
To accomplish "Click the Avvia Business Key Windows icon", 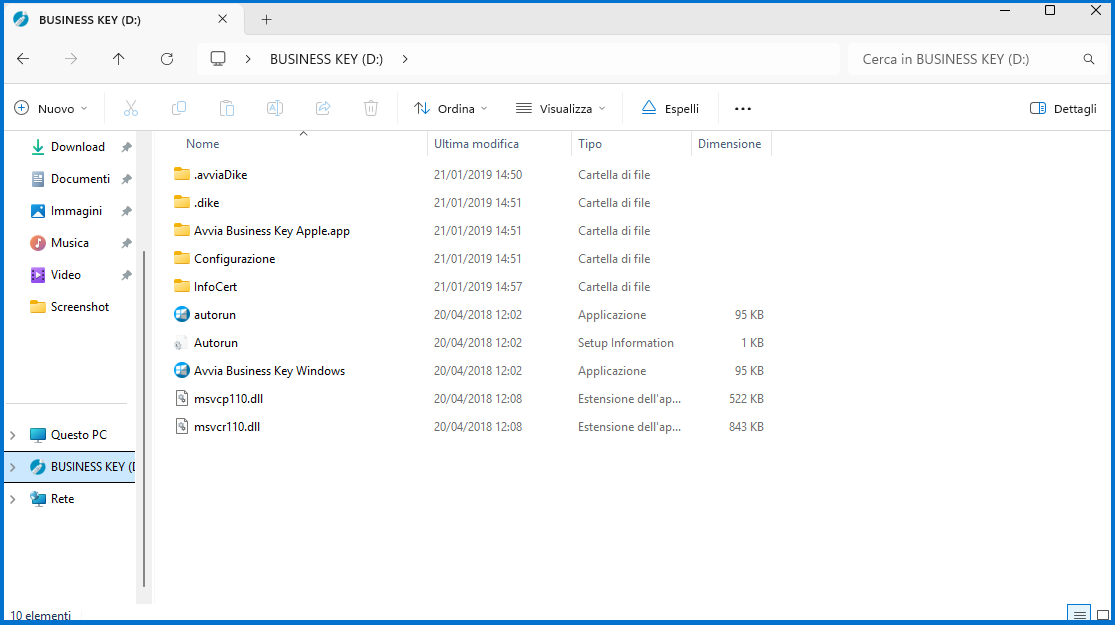I will tap(182, 370).
